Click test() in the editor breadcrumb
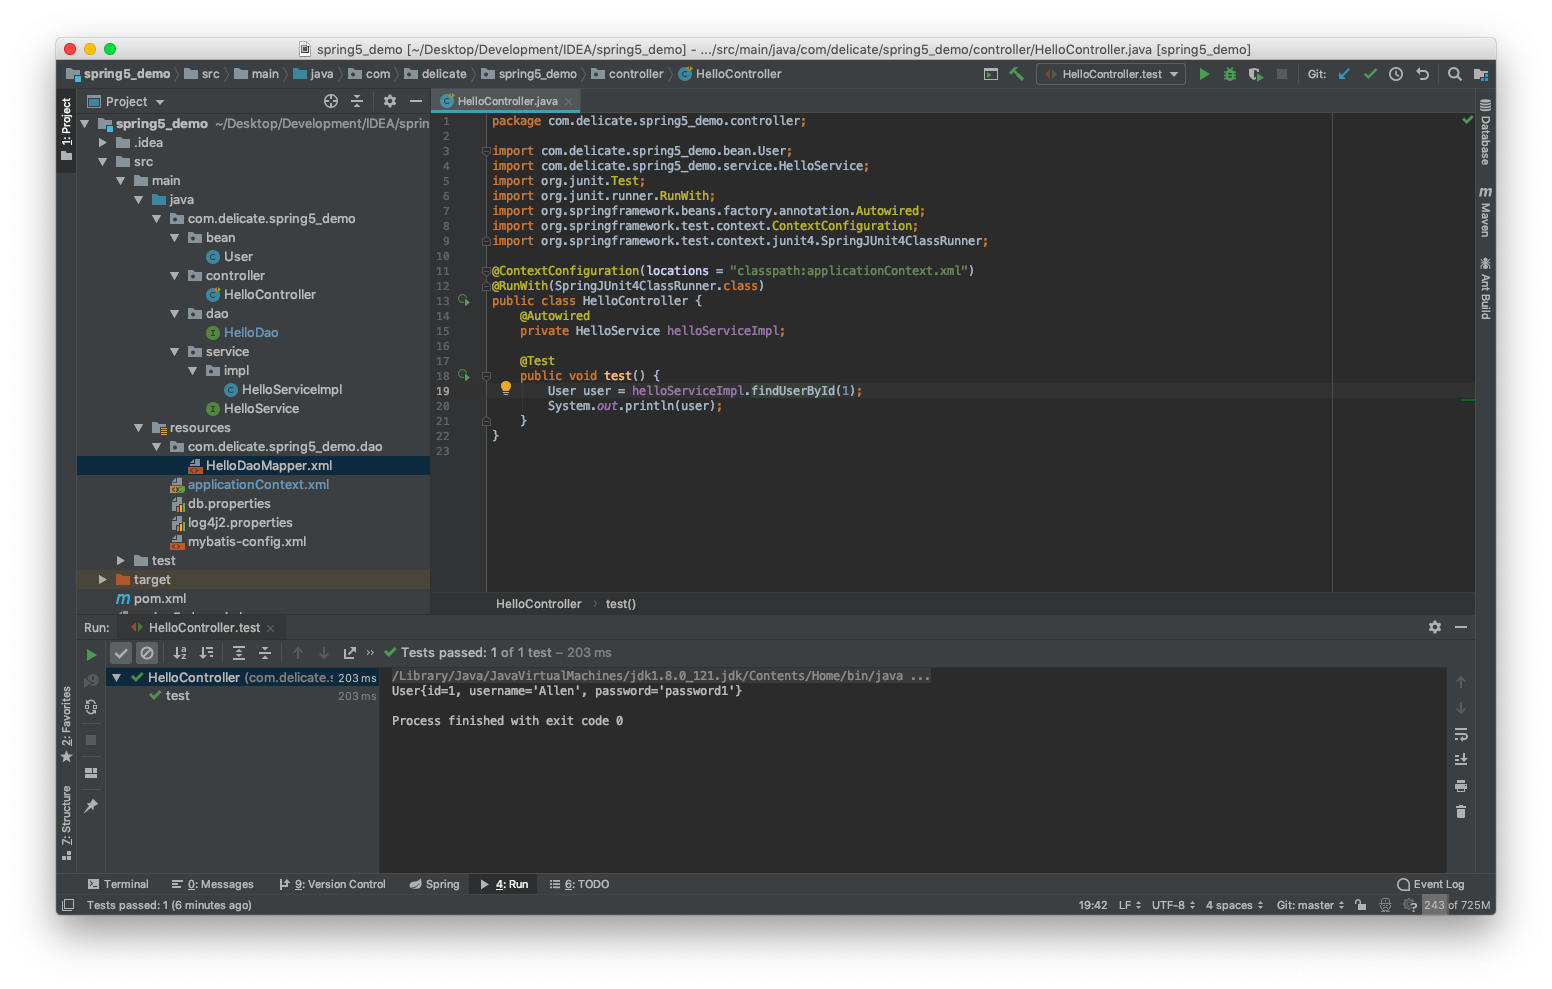Screen dimensions: 1552x989 point(621,604)
